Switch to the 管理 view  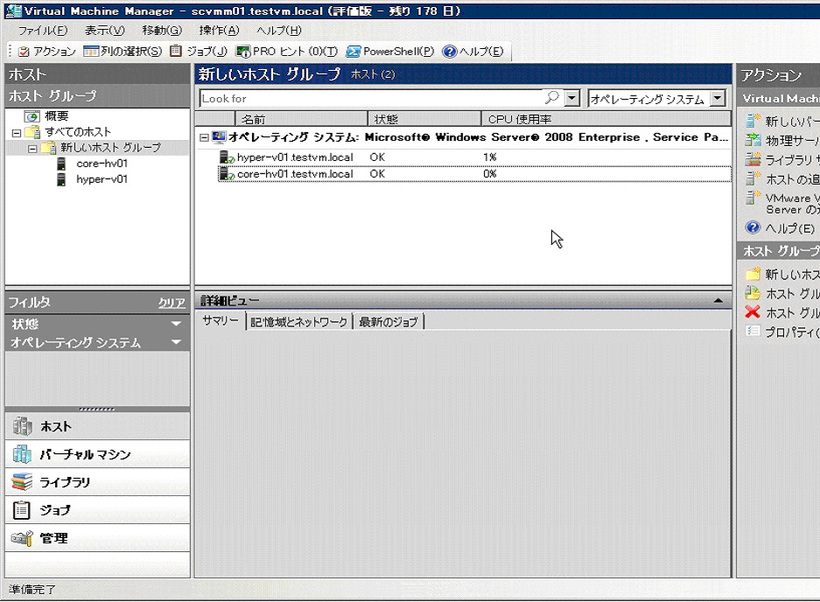[x=54, y=538]
